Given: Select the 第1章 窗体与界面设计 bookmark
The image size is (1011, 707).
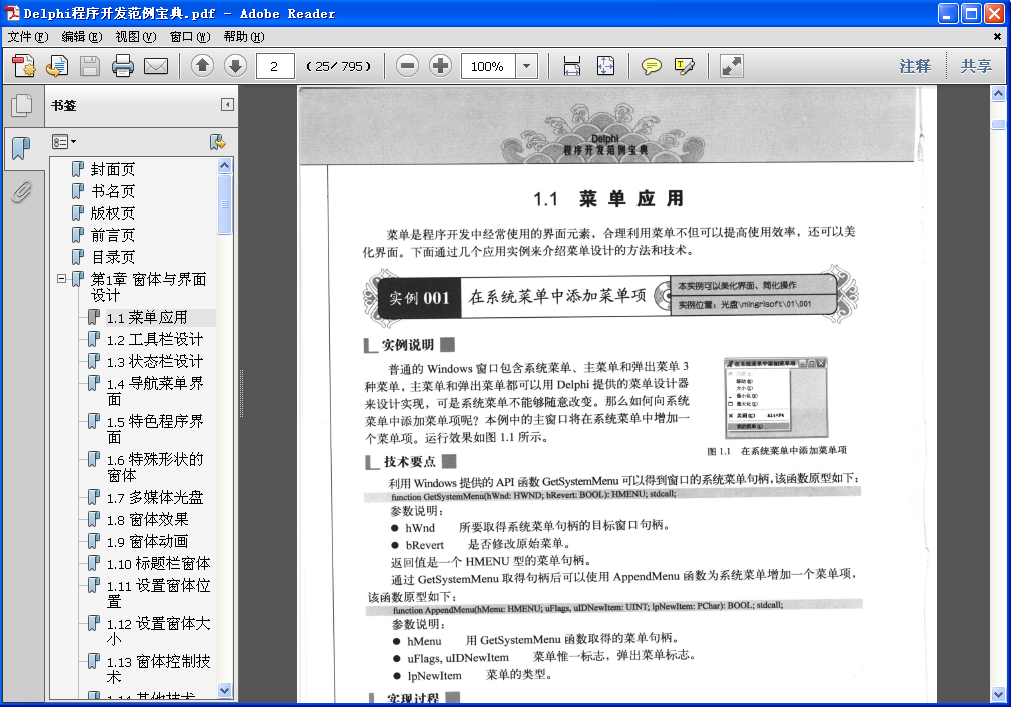Looking at the screenshot, I should [x=149, y=287].
